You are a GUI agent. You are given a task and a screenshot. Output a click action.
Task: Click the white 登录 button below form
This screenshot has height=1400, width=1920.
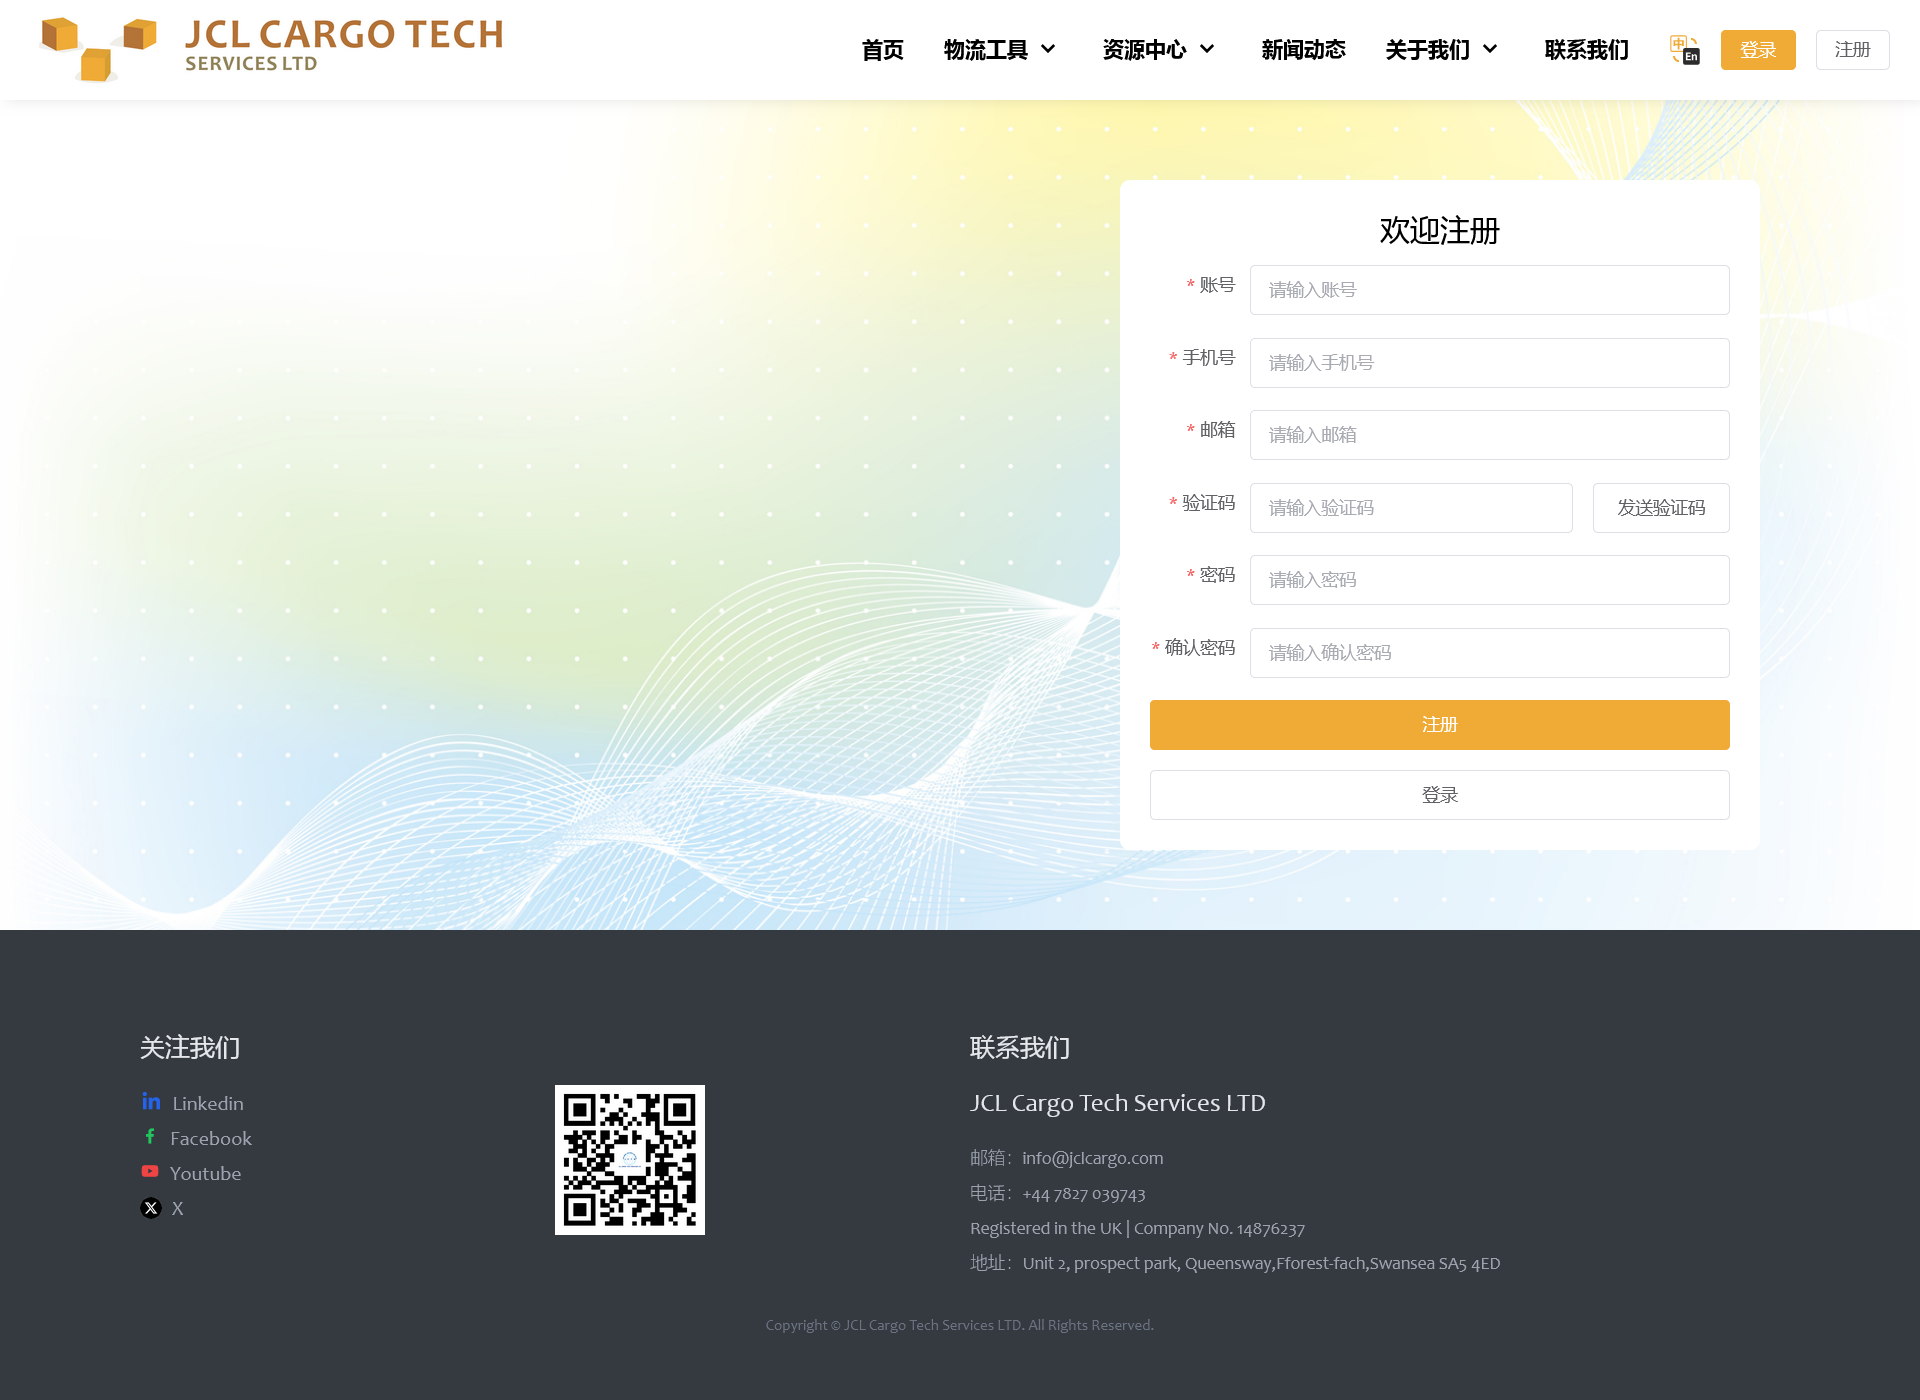(x=1439, y=795)
